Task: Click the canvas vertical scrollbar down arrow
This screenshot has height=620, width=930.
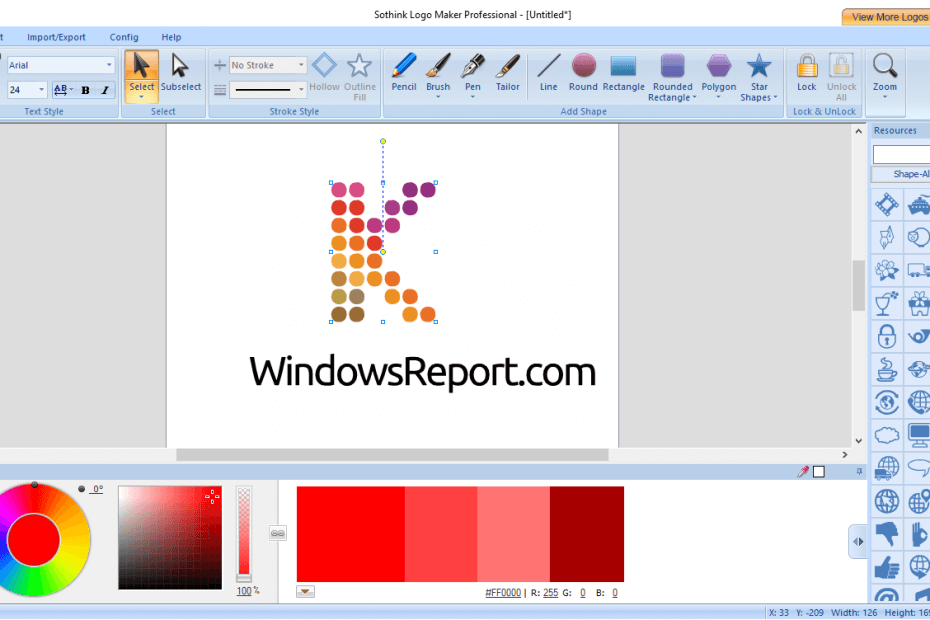Action: coord(858,441)
